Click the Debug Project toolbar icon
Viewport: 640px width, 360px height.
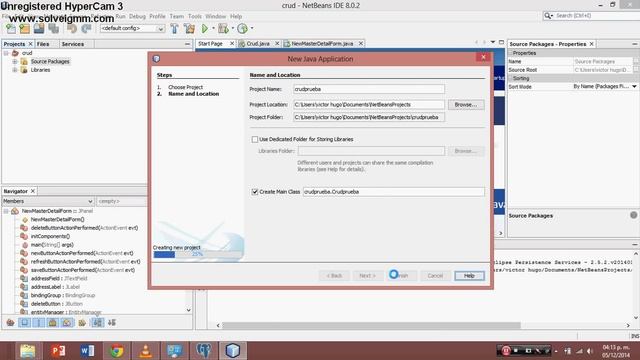coord(223,29)
